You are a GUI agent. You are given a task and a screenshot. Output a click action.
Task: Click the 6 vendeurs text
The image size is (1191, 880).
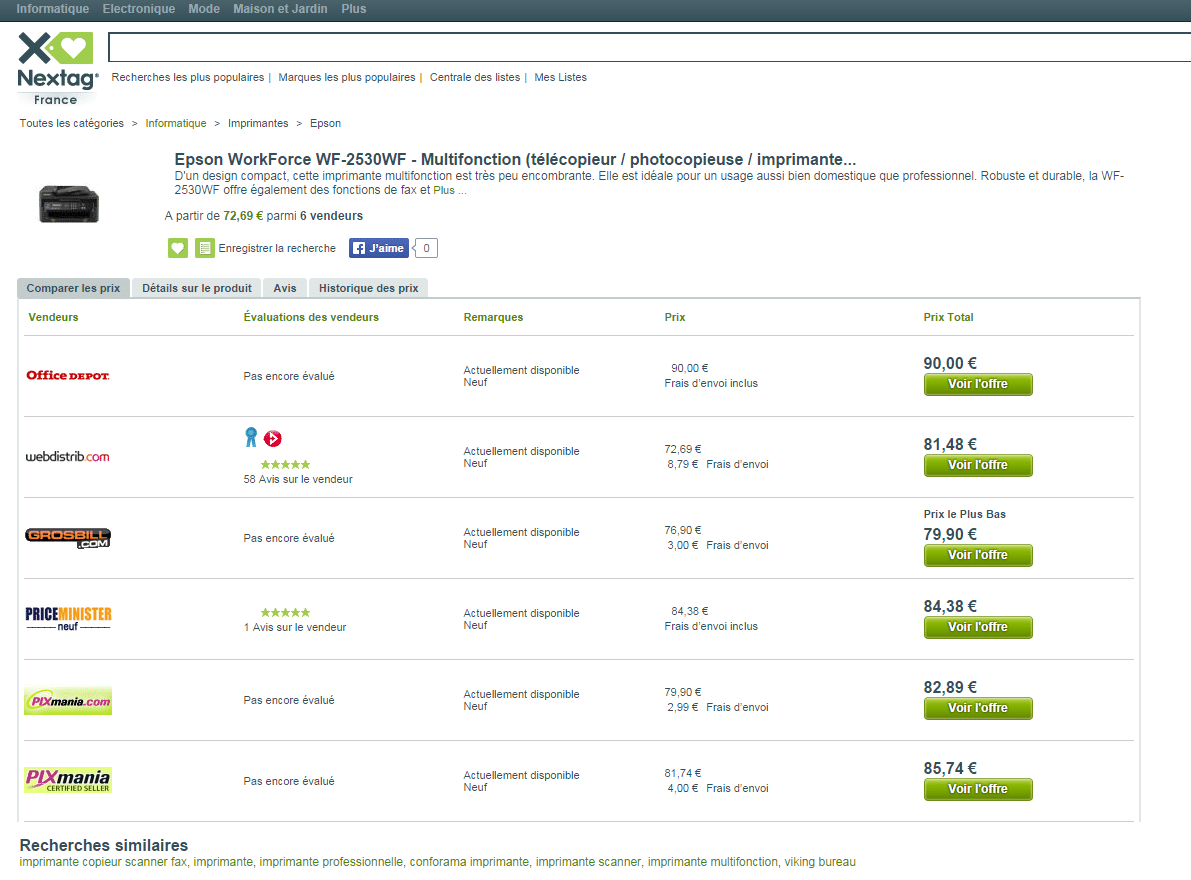click(x=331, y=216)
